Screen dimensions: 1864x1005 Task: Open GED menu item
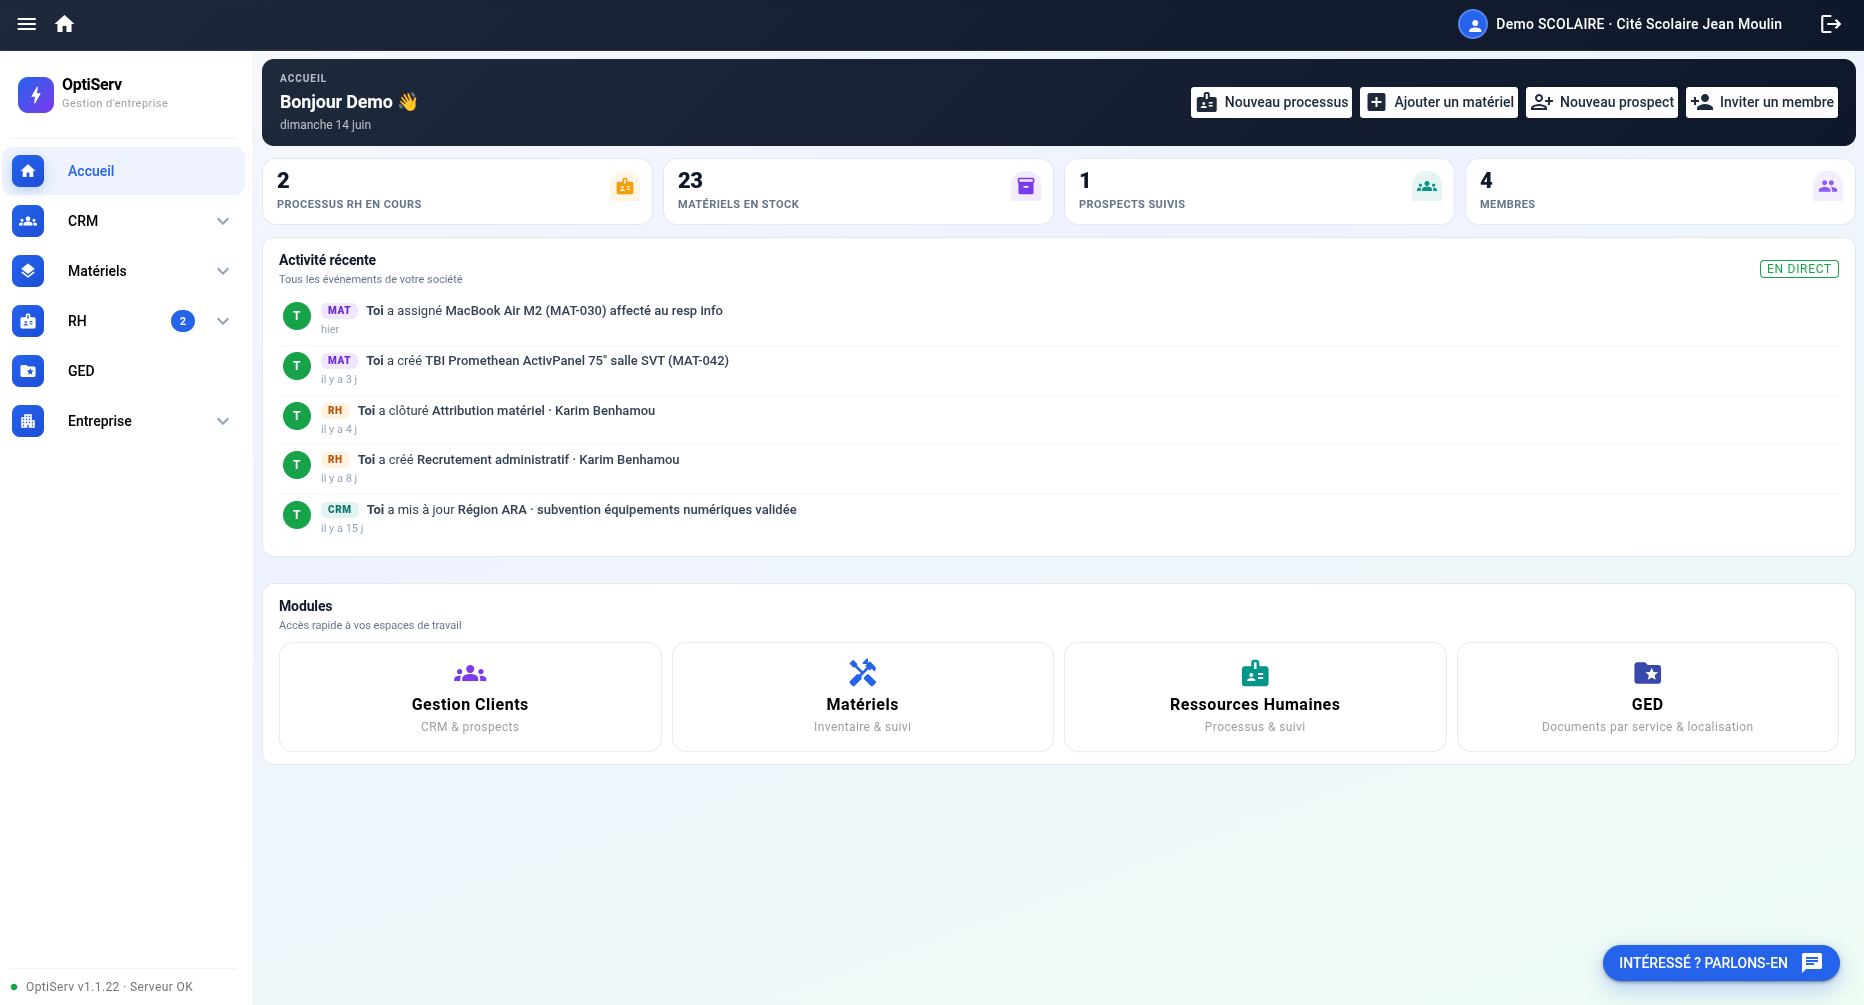click(124, 371)
